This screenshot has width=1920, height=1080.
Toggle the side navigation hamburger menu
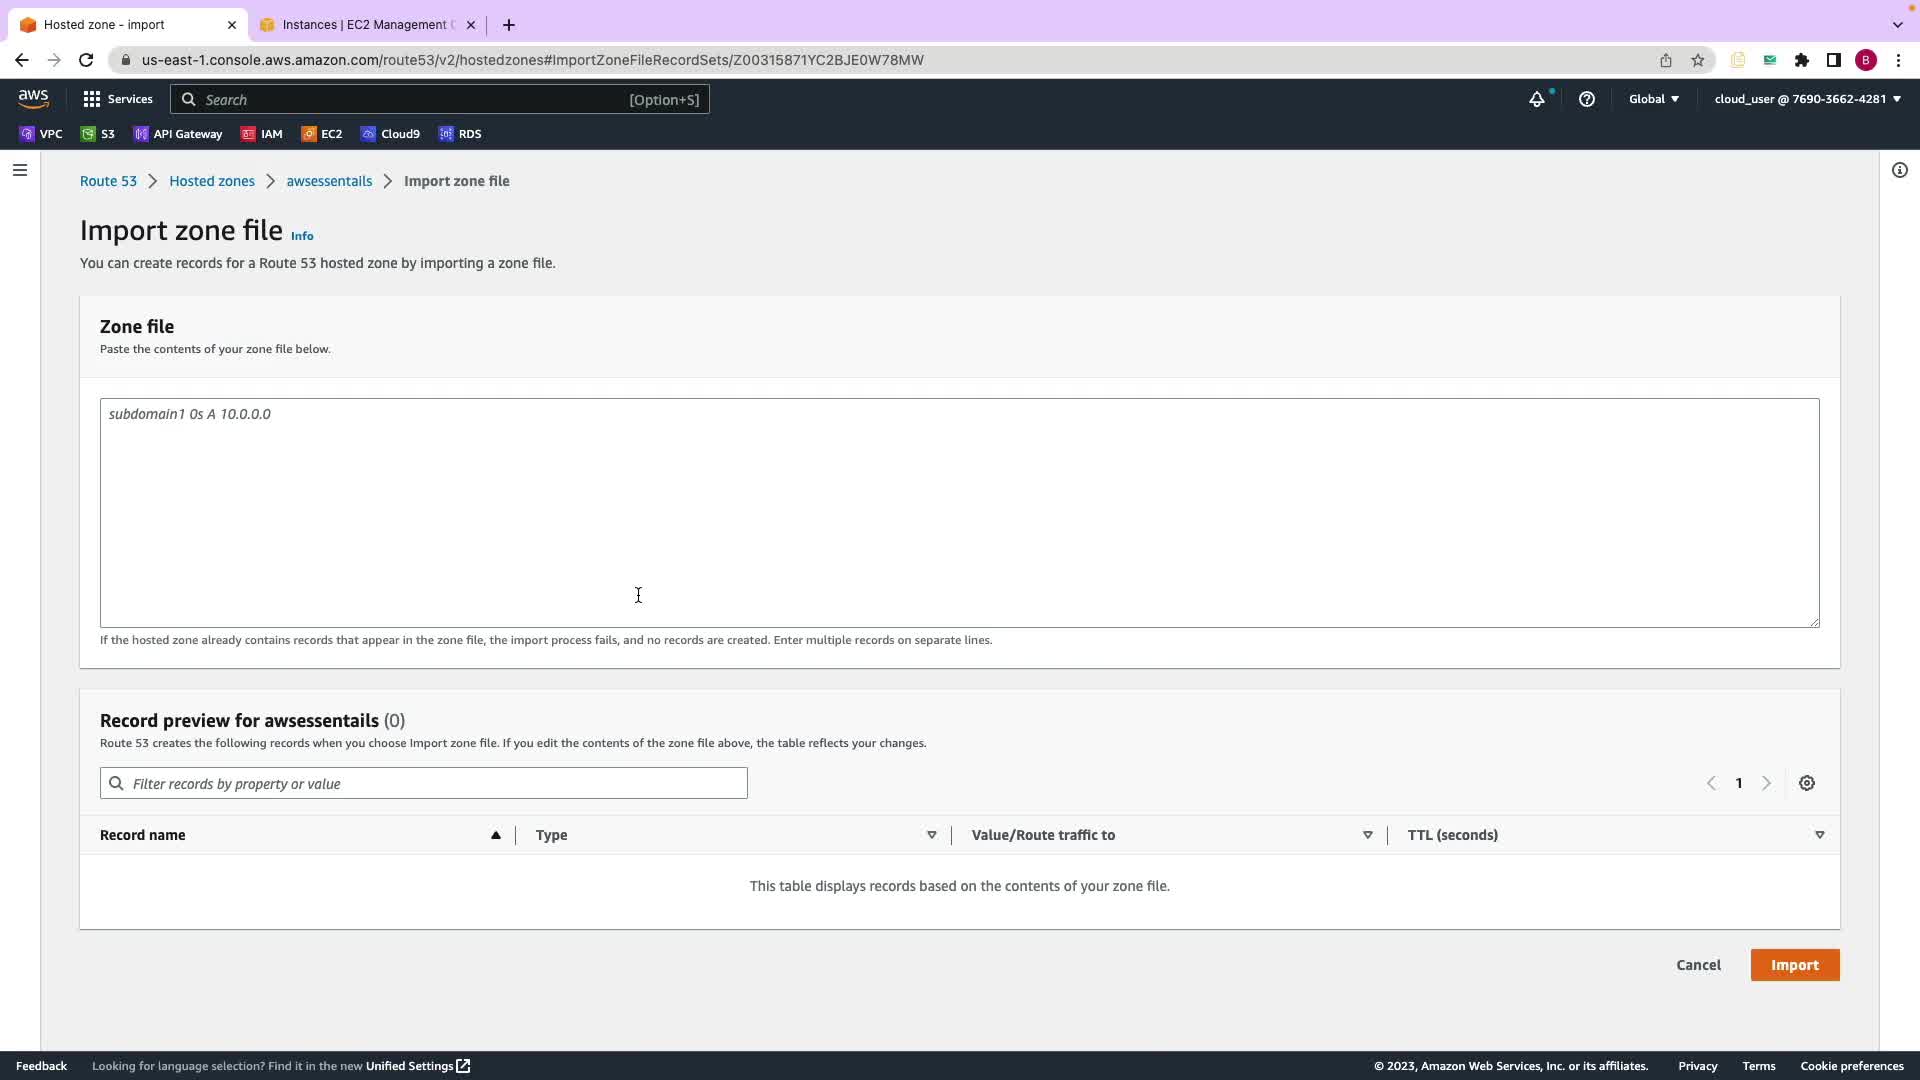point(19,170)
